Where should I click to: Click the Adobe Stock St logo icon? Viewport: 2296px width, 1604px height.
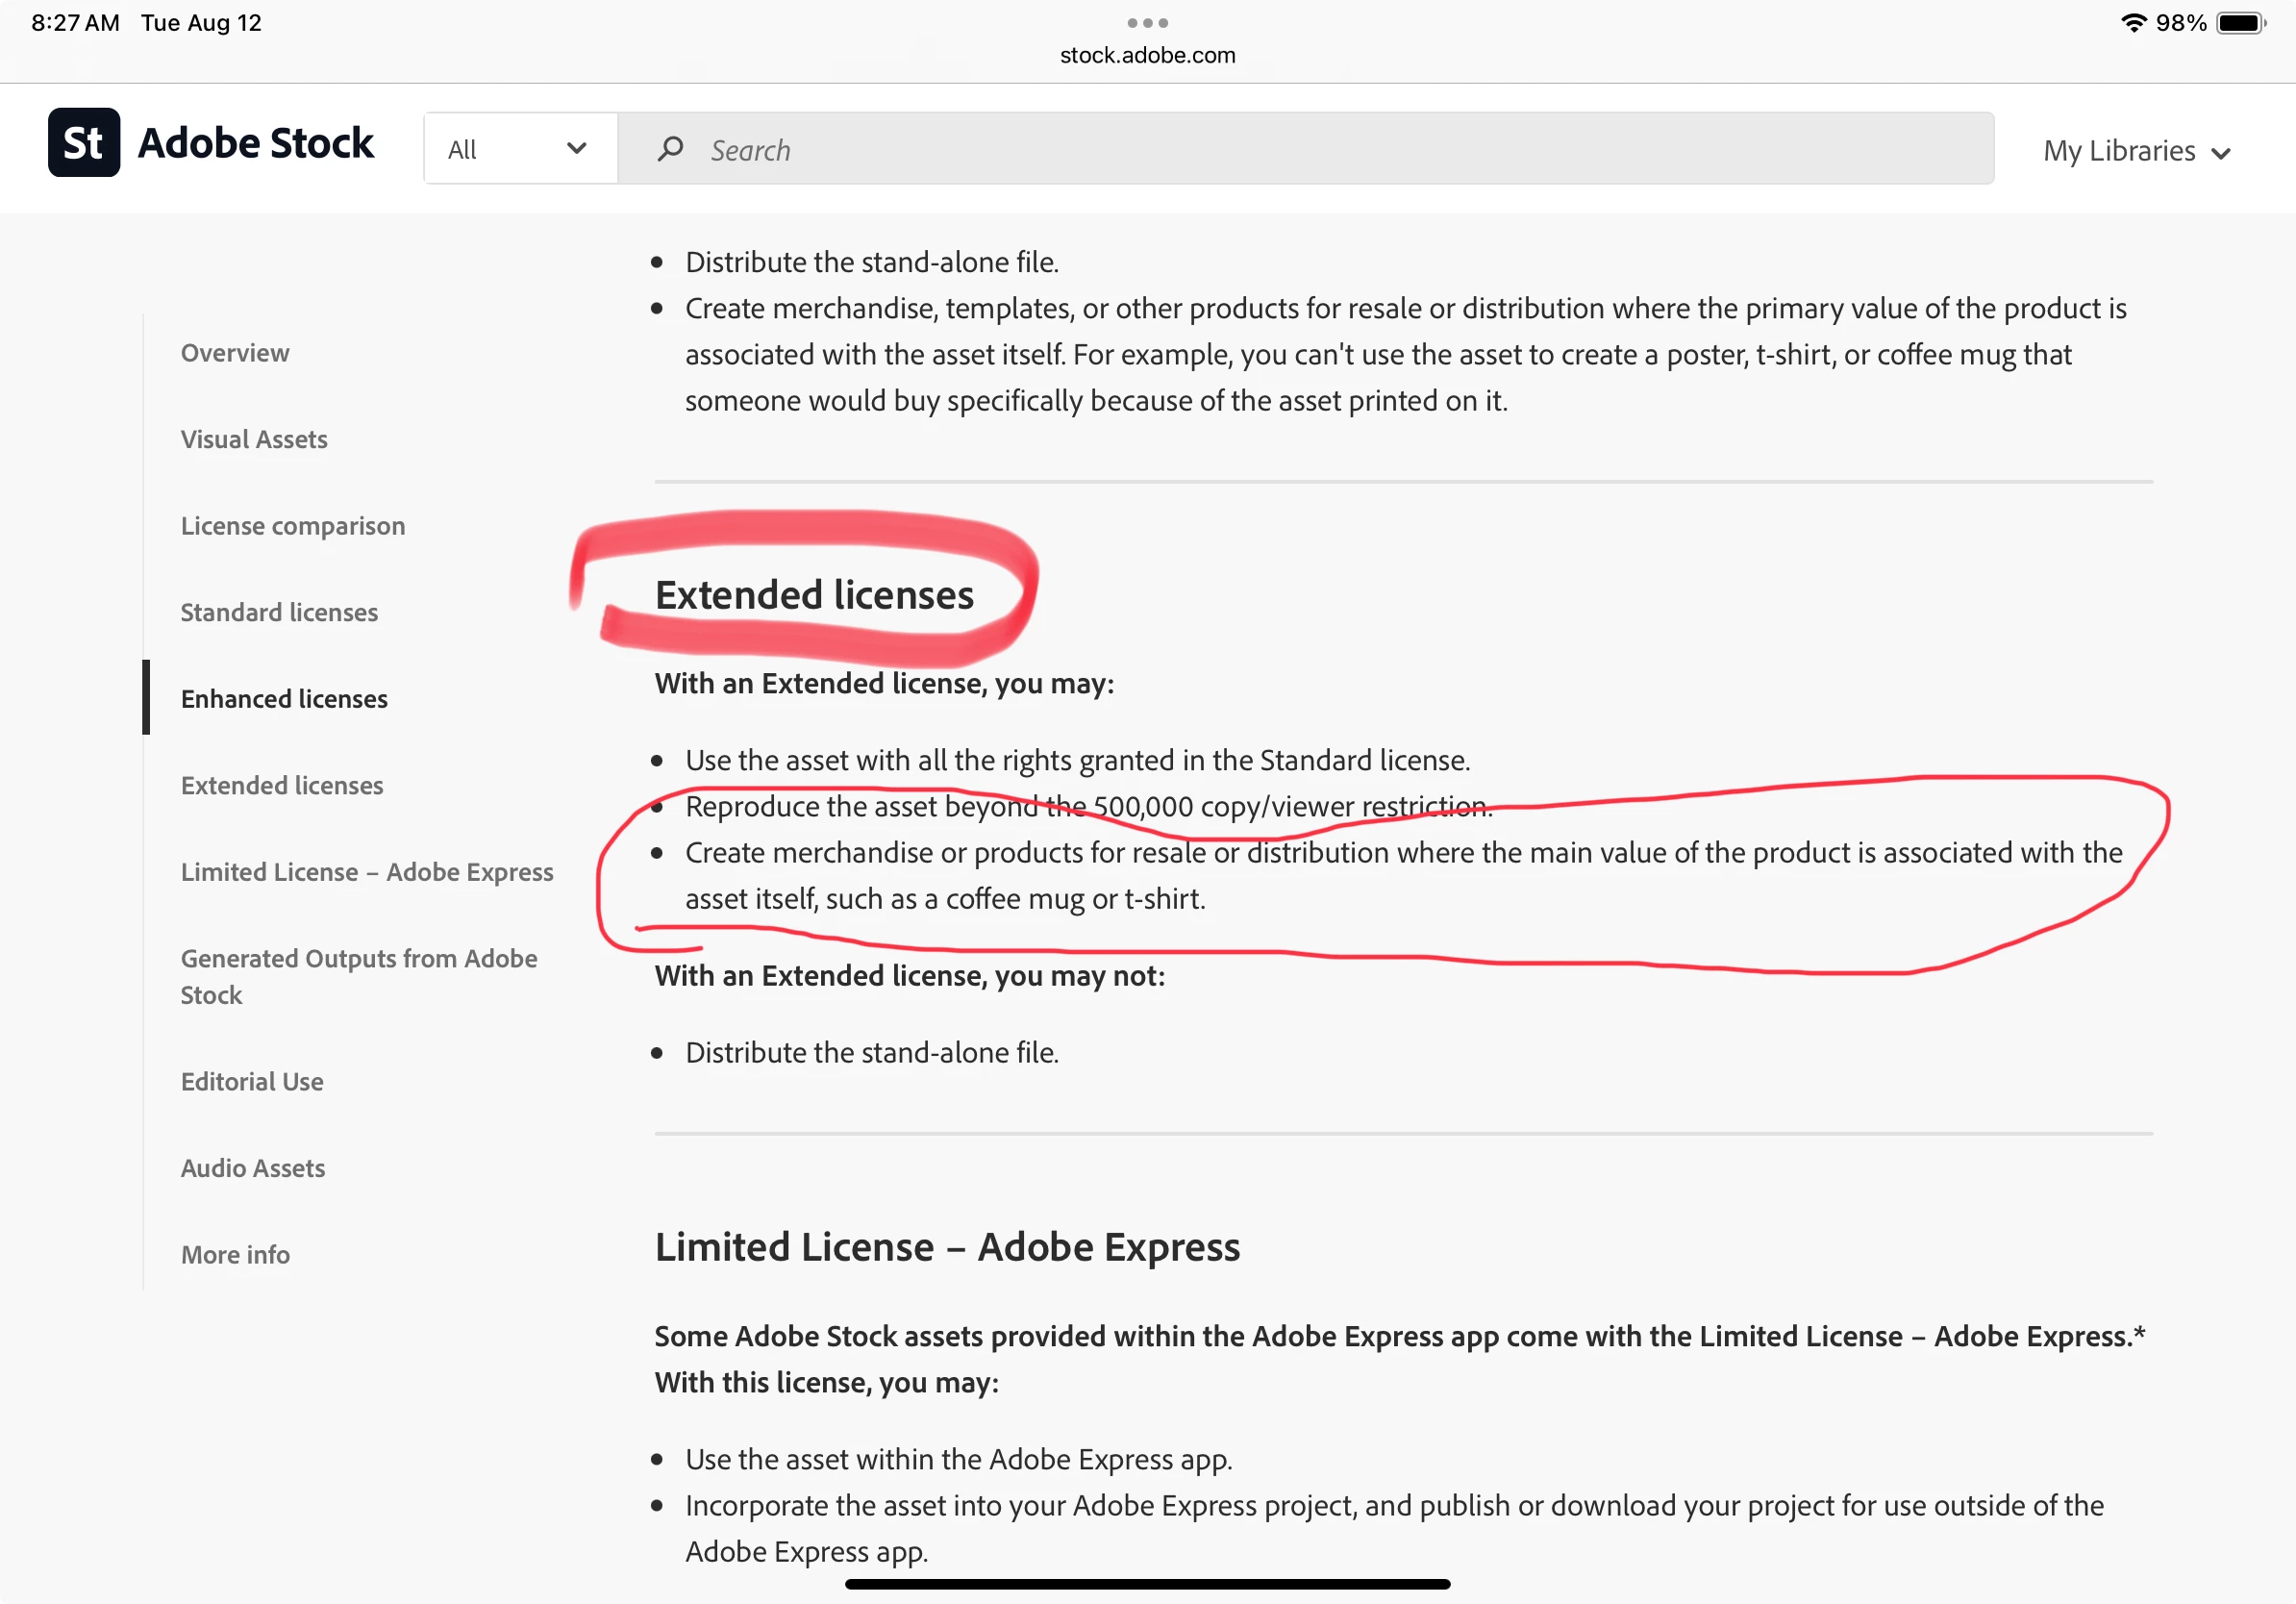(x=84, y=143)
